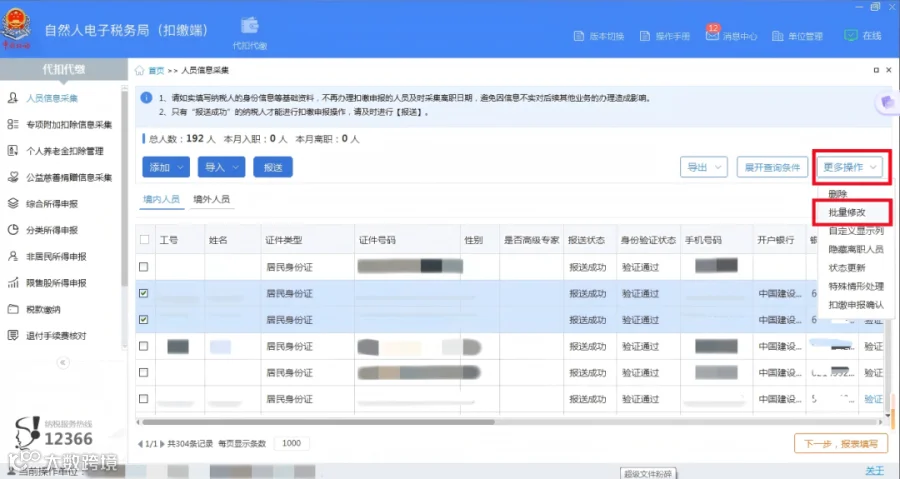Screen dimensions: 900x479
Task: Toggle the select-all checkbox in table header
Action: coord(144,240)
